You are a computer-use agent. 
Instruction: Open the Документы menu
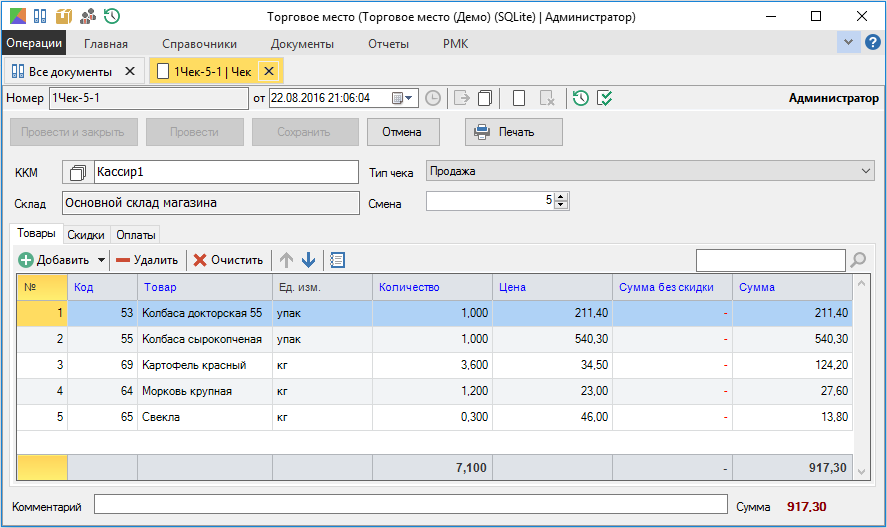coord(302,44)
